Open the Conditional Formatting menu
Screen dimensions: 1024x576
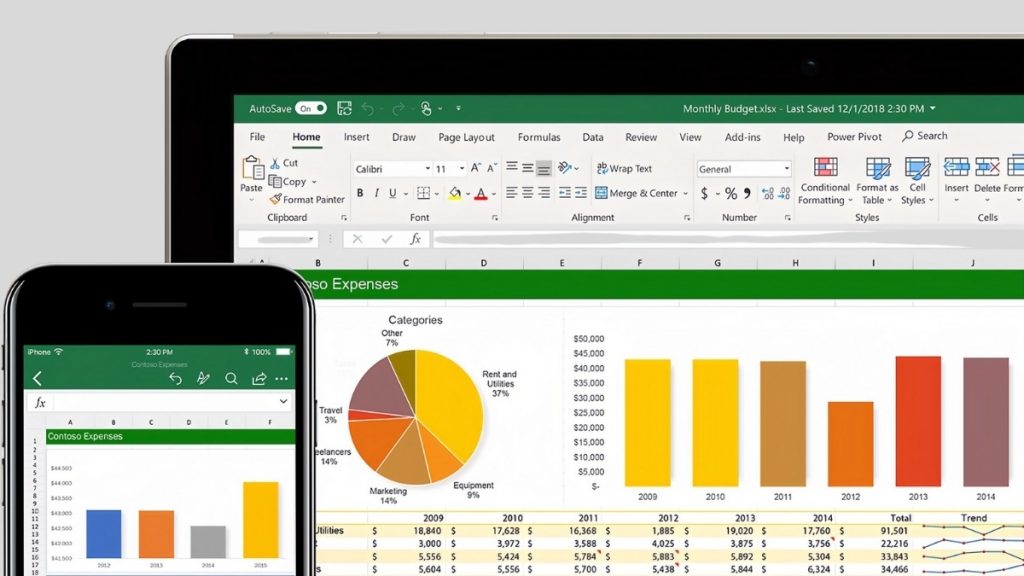tap(825, 181)
